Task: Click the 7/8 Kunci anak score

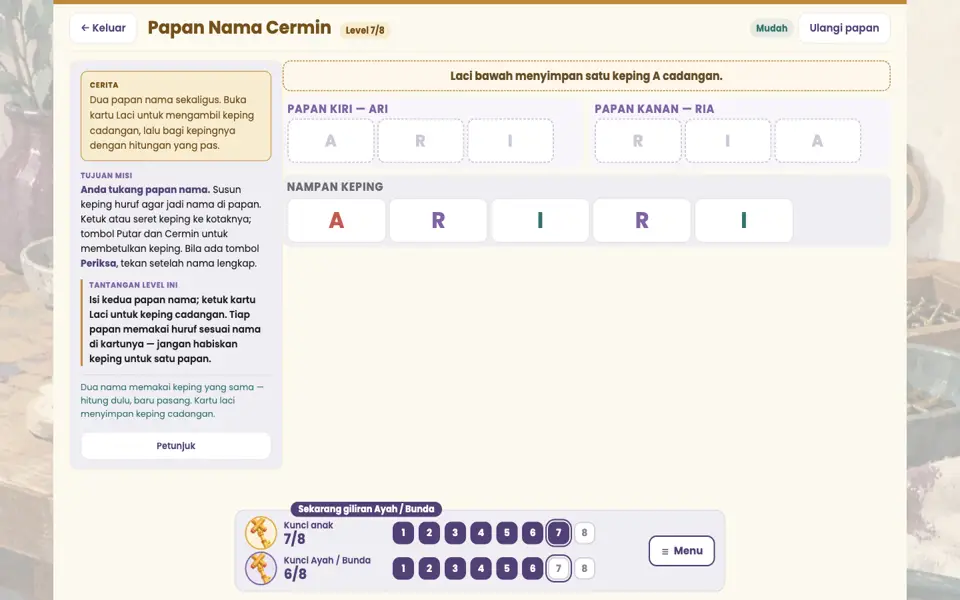Action: point(294,539)
